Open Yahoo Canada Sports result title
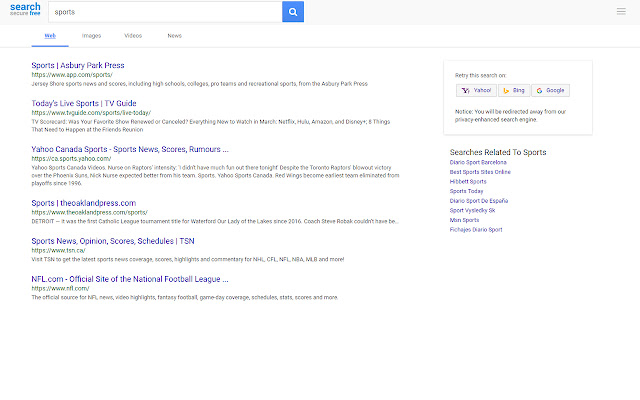 click(x=130, y=149)
